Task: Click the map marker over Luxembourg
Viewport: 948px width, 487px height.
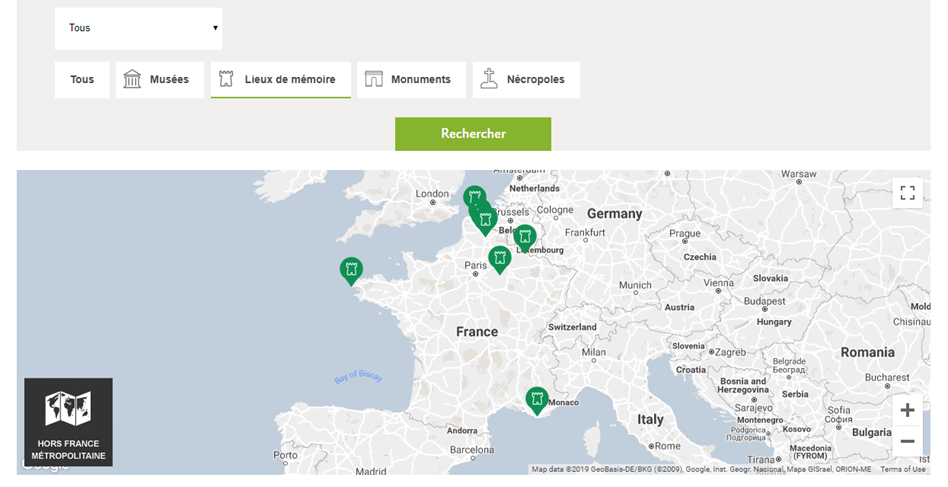Action: point(525,237)
